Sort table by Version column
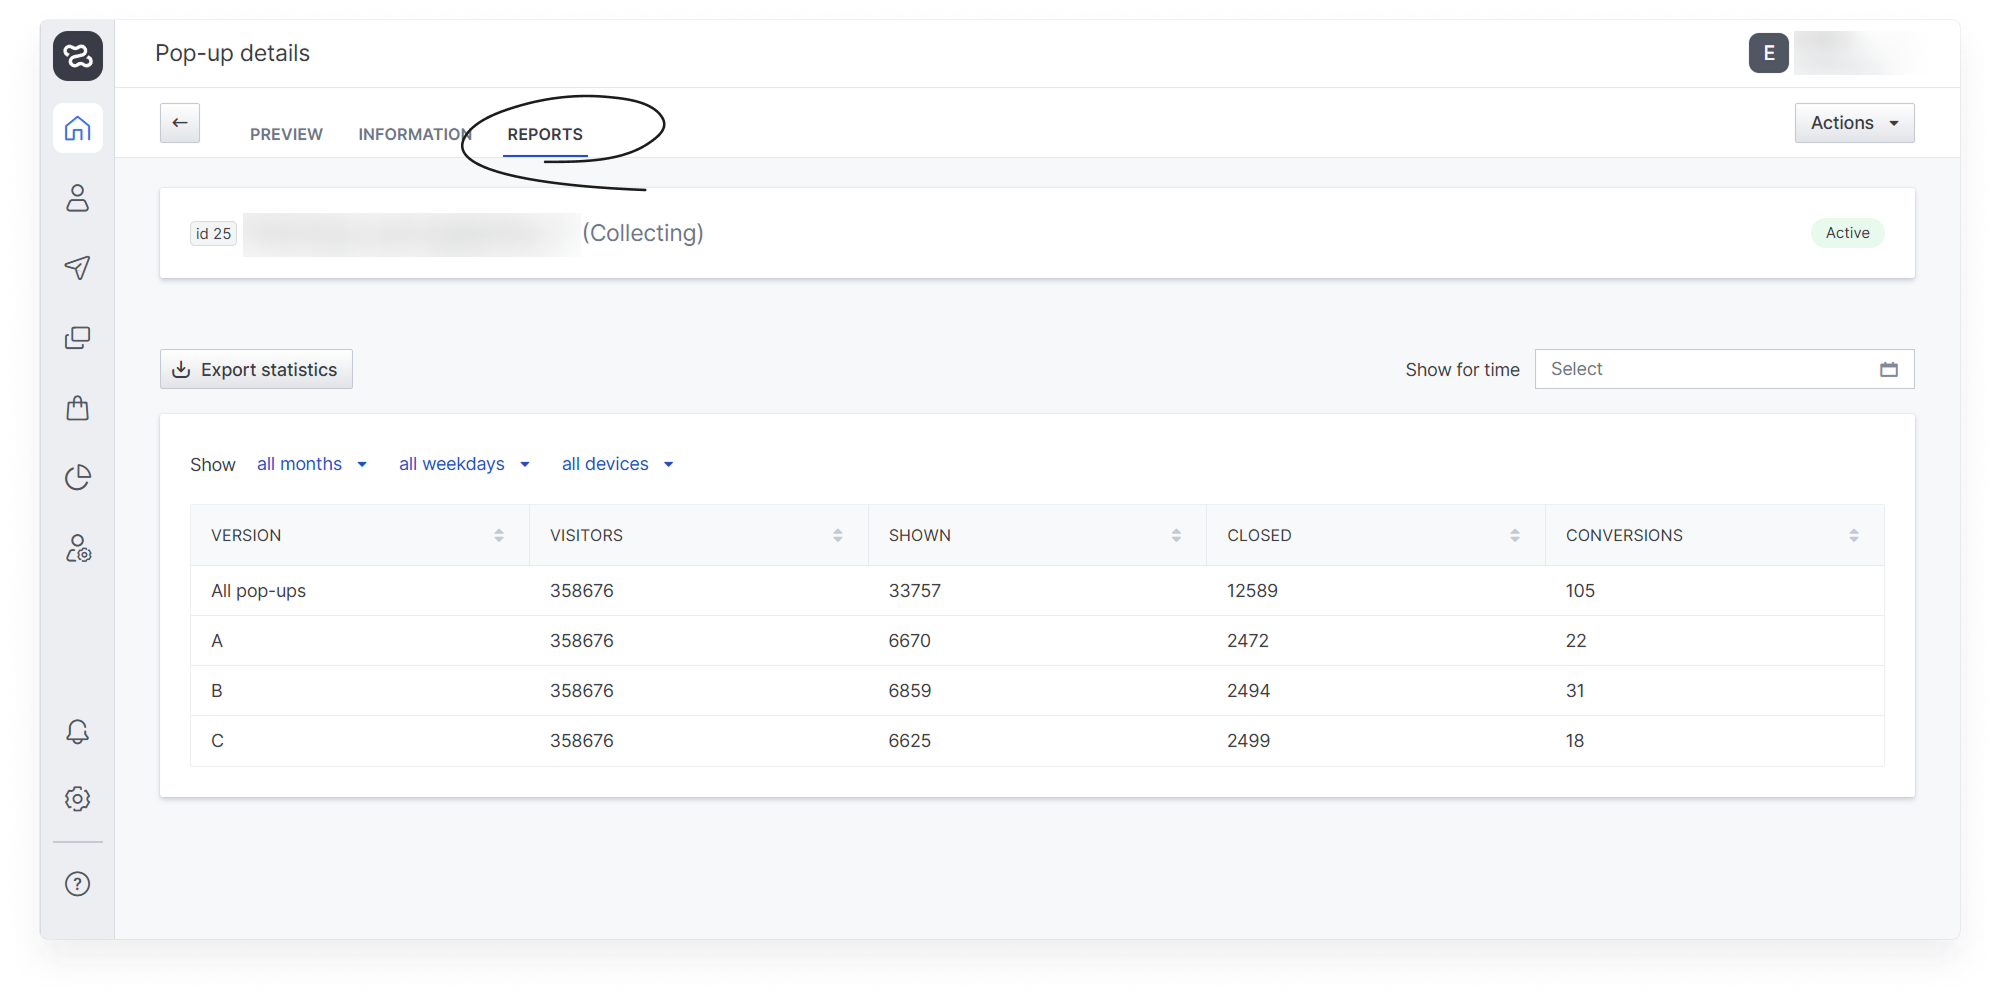The image size is (2000, 999). click(x=498, y=536)
